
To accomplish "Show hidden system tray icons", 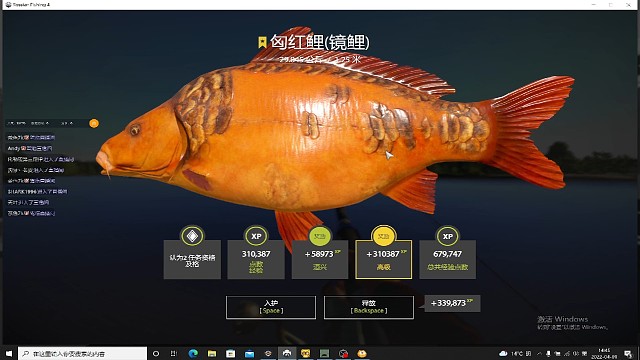I will coord(539,353).
